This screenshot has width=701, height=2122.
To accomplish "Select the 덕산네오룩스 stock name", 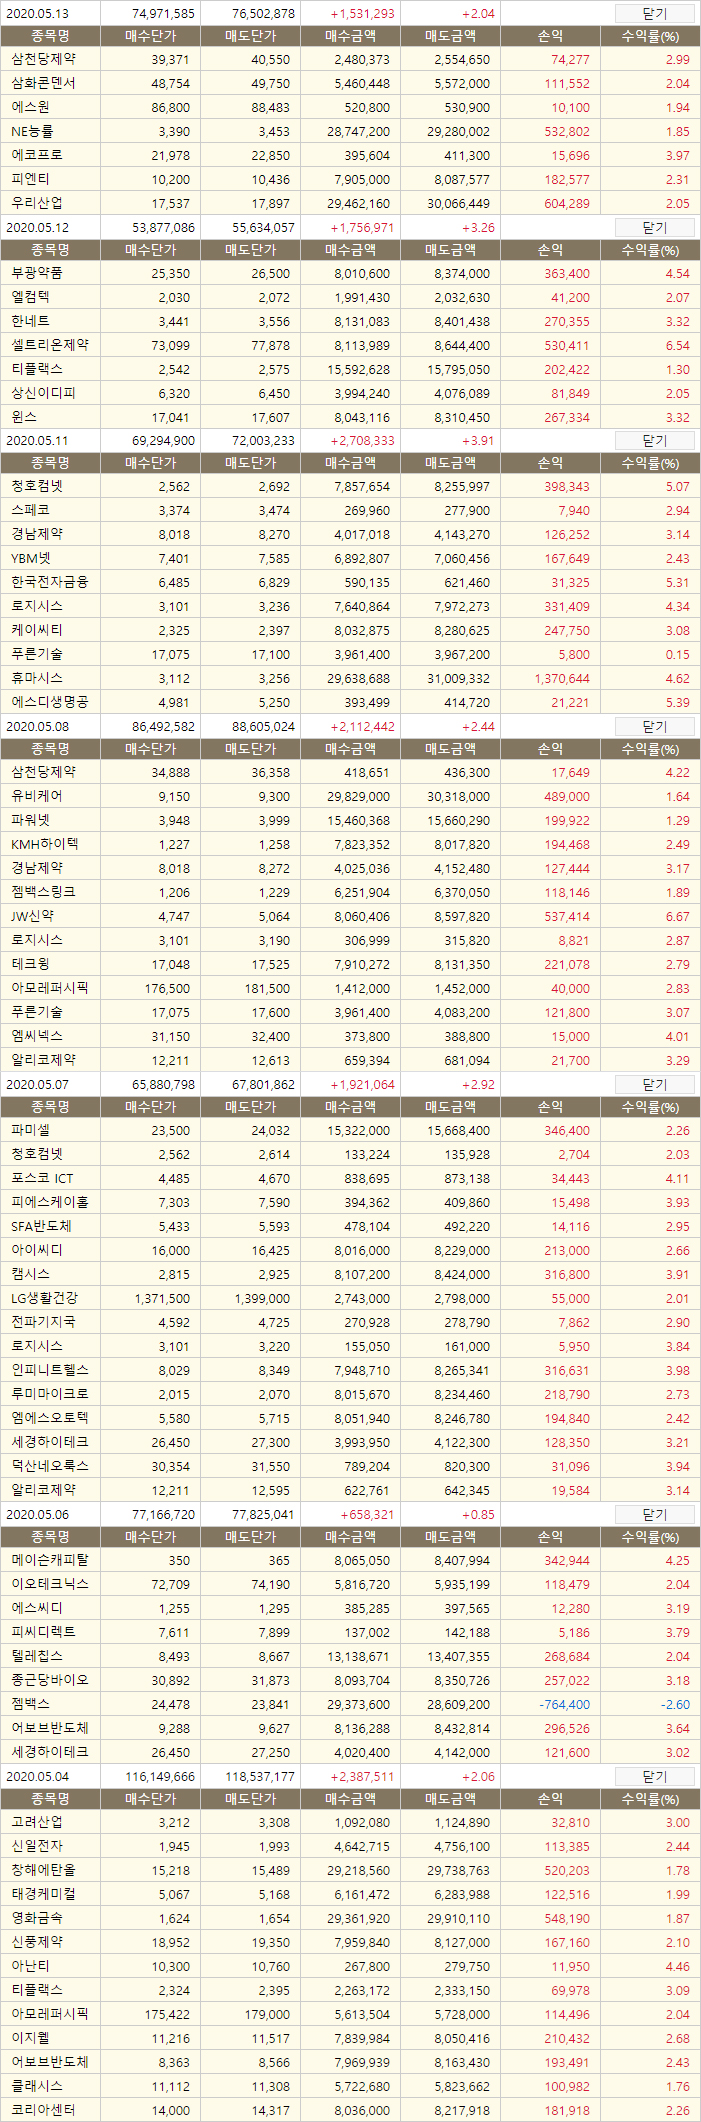I will point(50,1465).
